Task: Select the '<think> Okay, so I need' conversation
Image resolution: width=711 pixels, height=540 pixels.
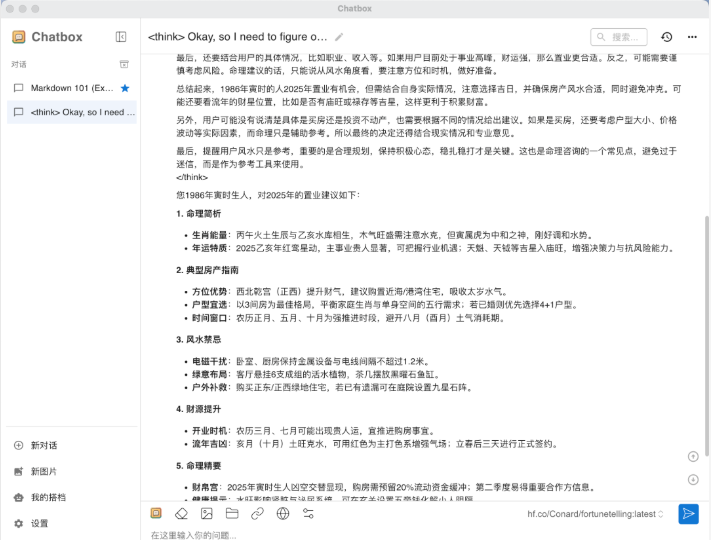Action: point(72,112)
